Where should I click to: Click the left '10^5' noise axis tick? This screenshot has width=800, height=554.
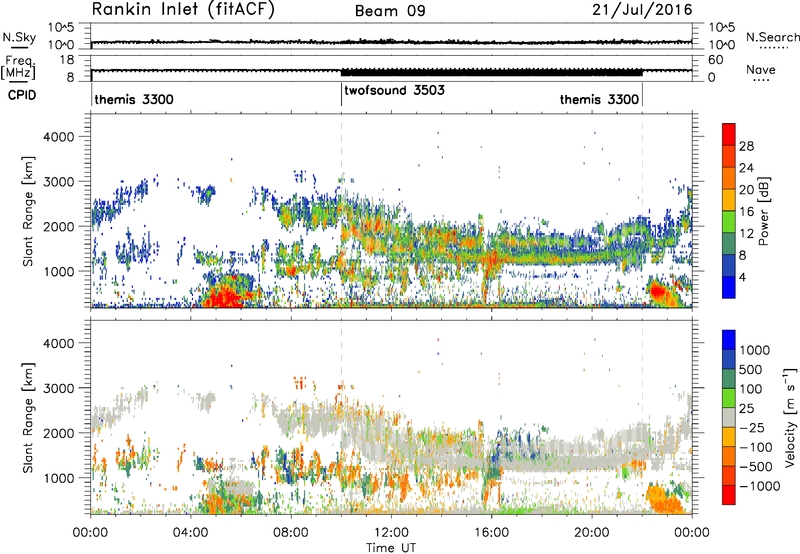click(x=61, y=27)
